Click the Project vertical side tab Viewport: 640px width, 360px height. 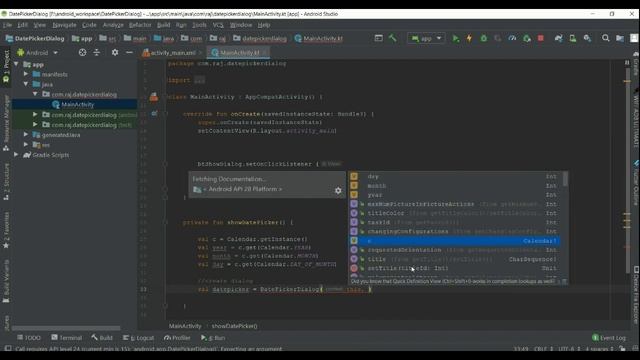[6, 67]
